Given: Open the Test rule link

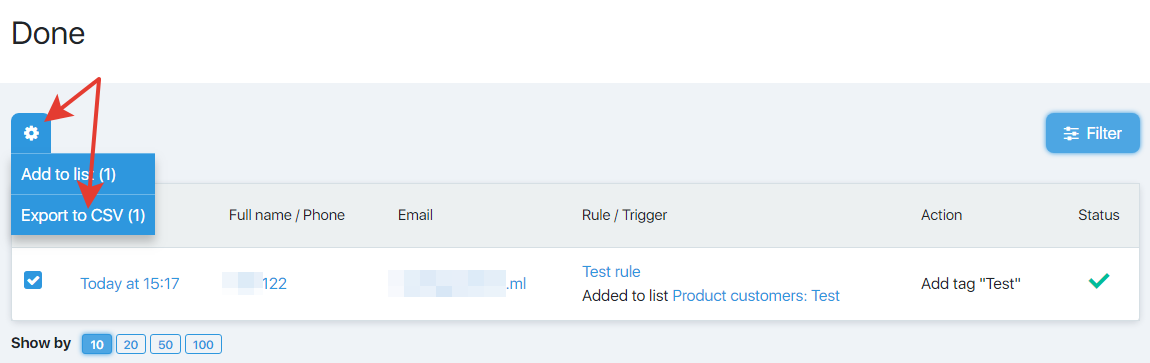Looking at the screenshot, I should point(611,271).
